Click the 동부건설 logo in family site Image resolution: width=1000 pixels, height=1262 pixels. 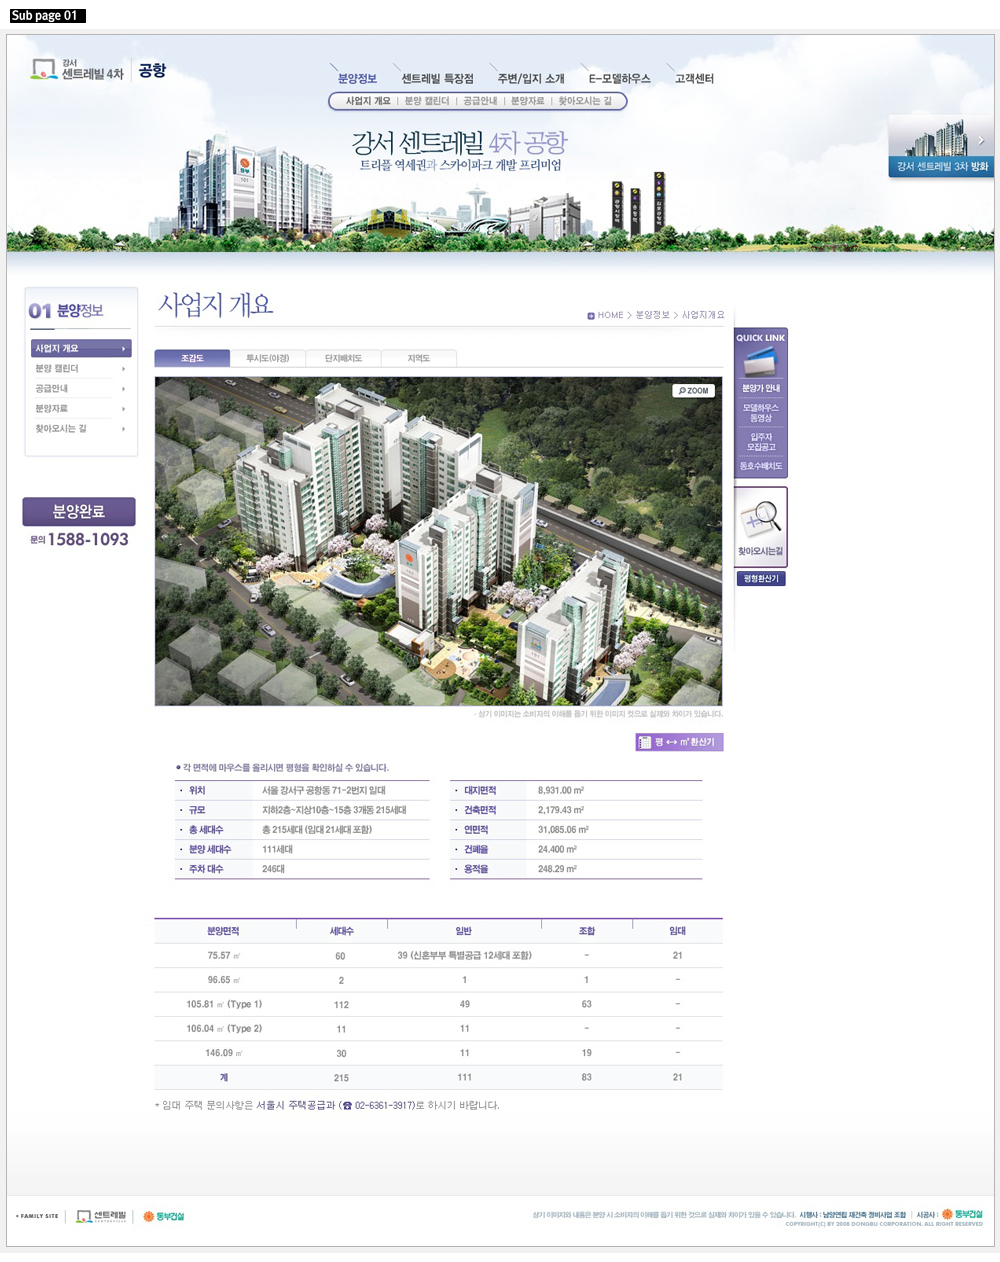(164, 1216)
